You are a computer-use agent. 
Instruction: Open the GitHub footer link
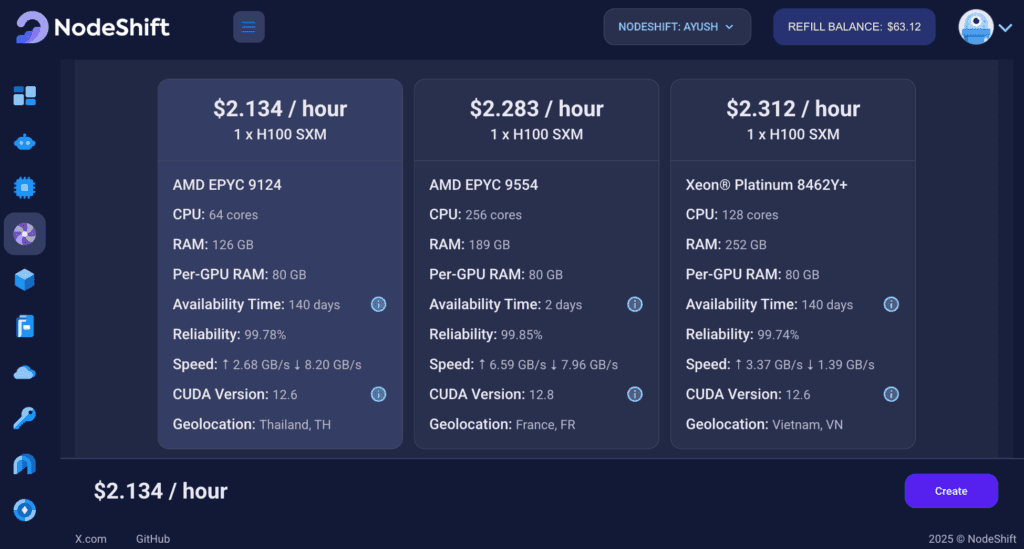[x=153, y=539]
